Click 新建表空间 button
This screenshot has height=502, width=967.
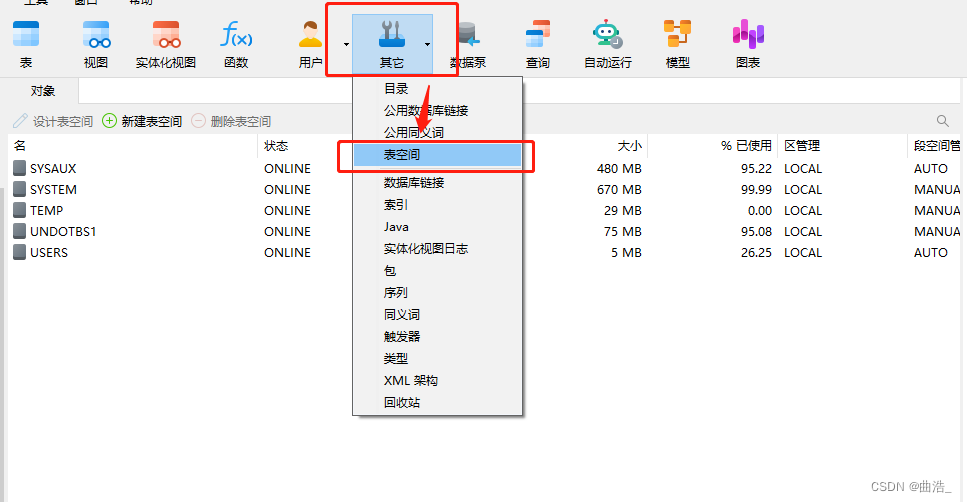(142, 121)
